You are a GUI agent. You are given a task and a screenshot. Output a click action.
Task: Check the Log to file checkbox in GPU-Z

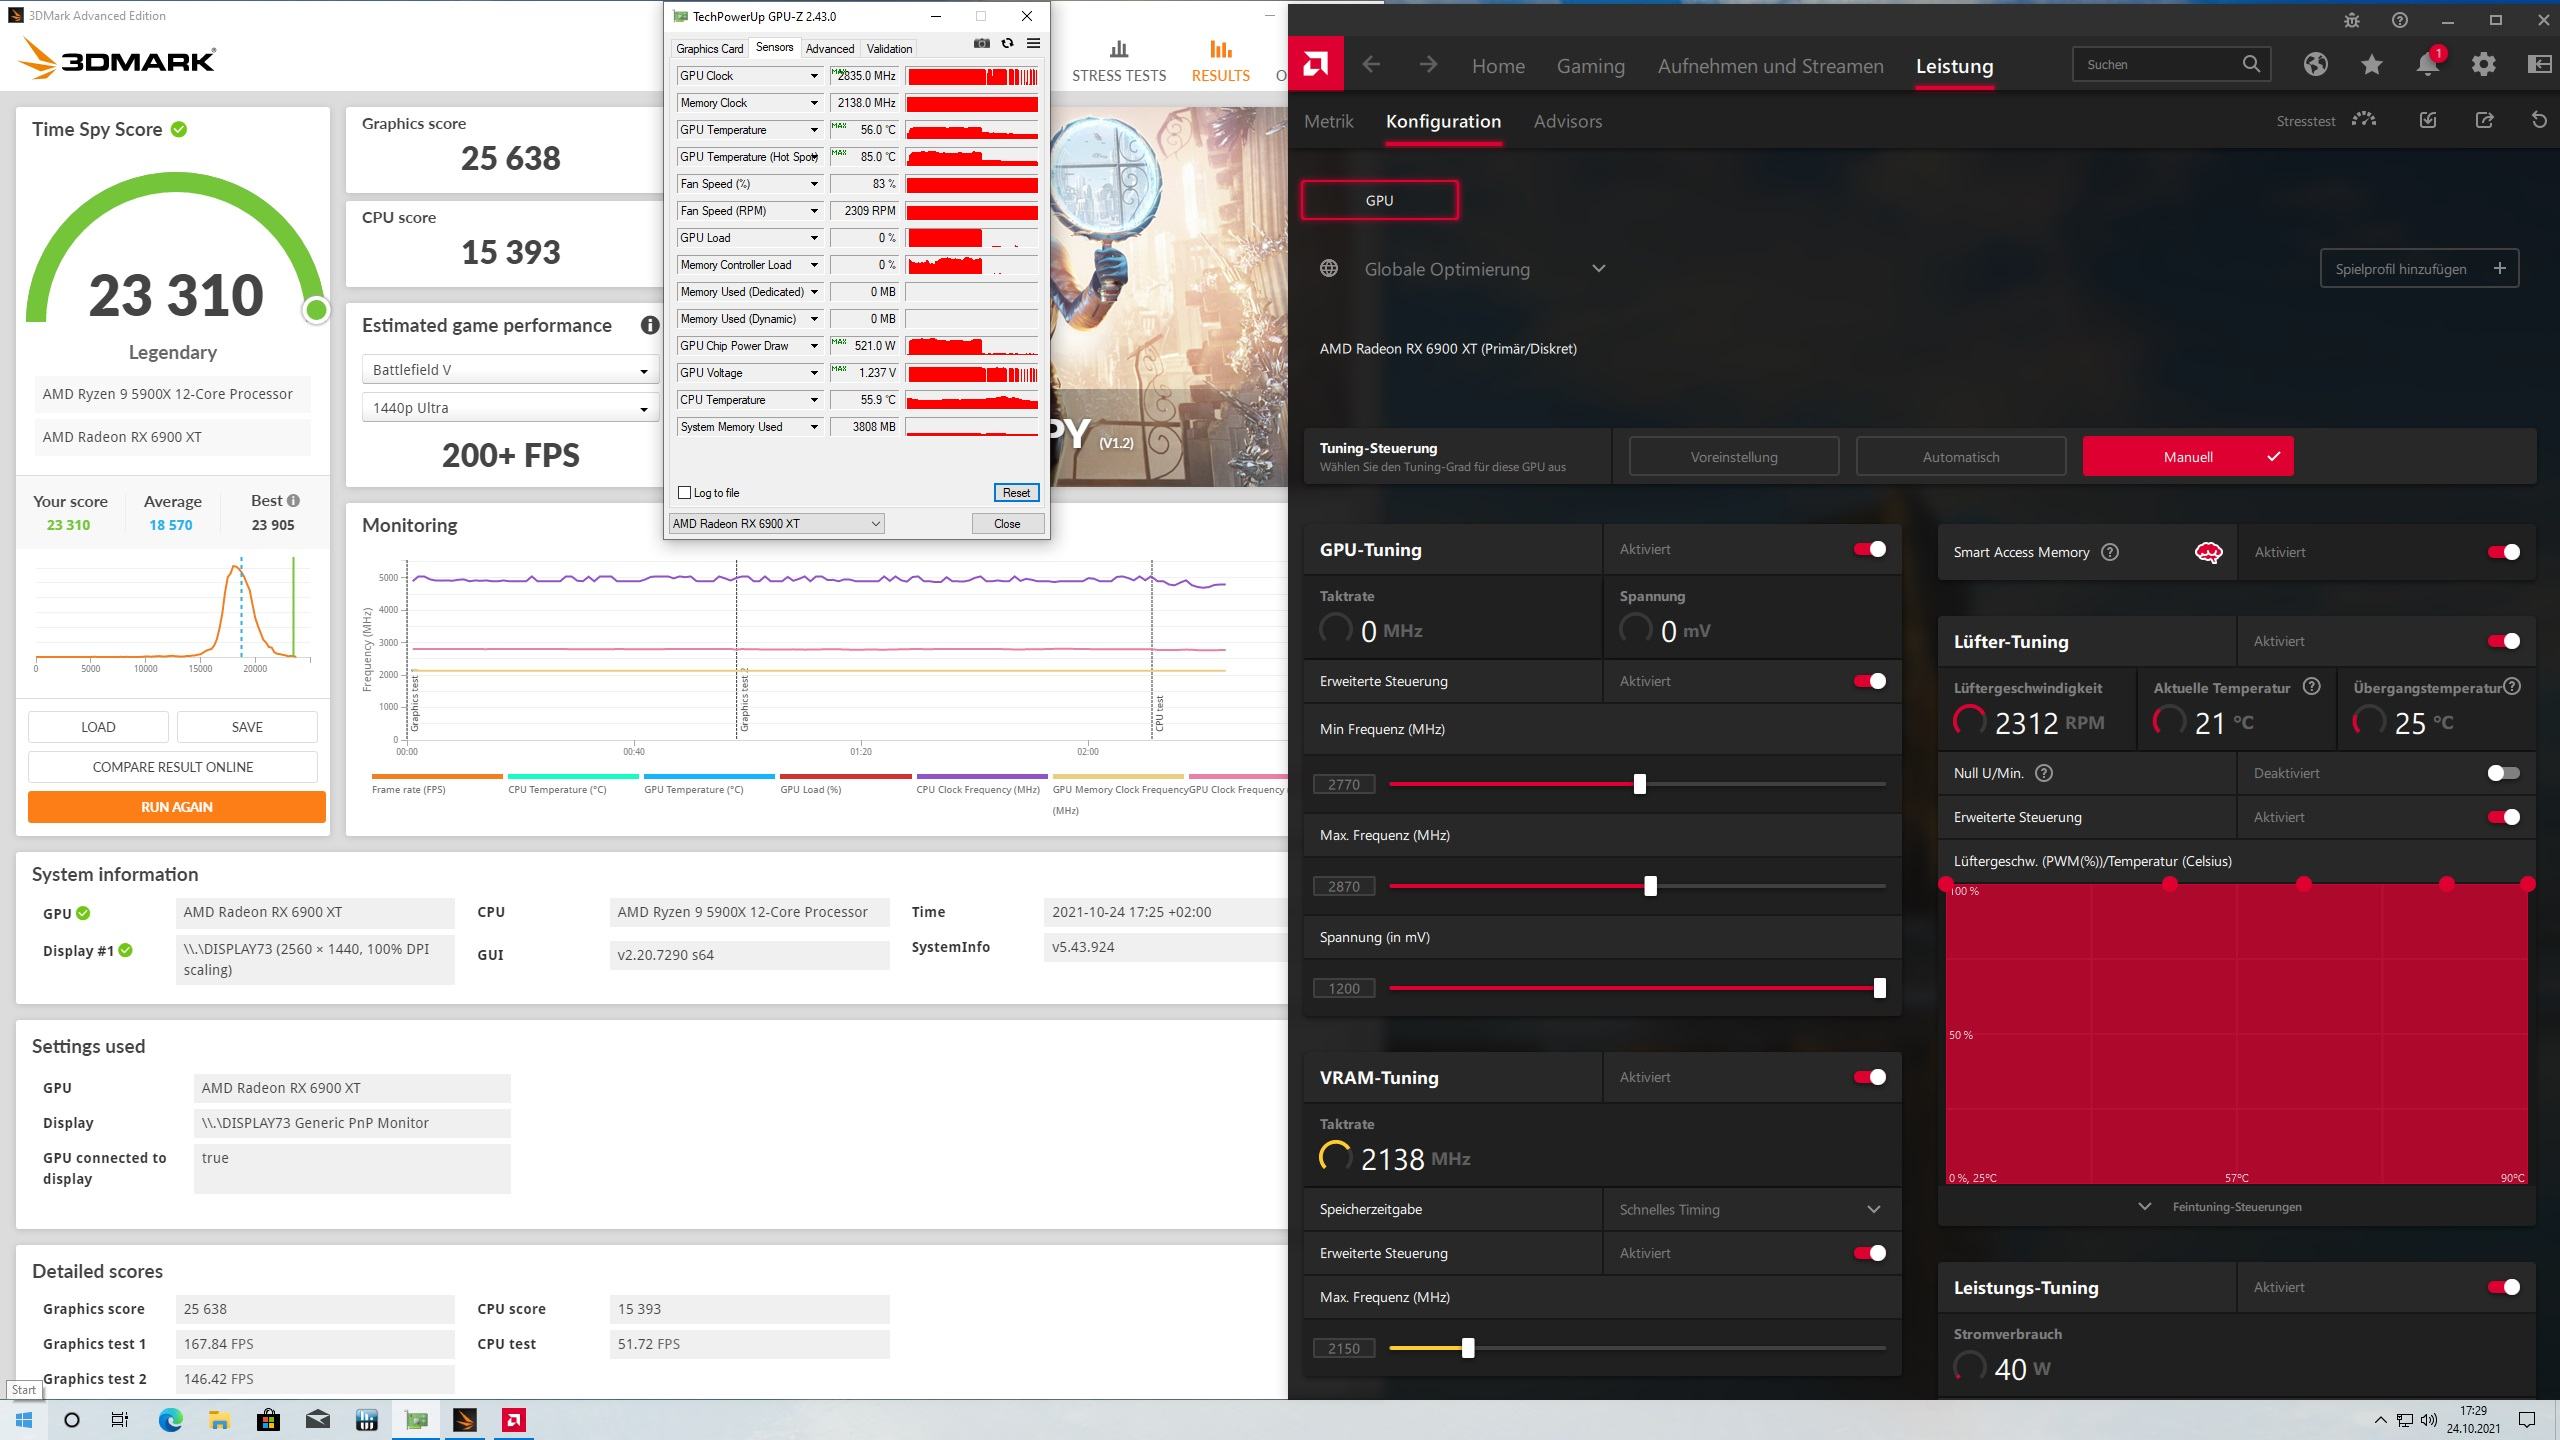tap(685, 493)
